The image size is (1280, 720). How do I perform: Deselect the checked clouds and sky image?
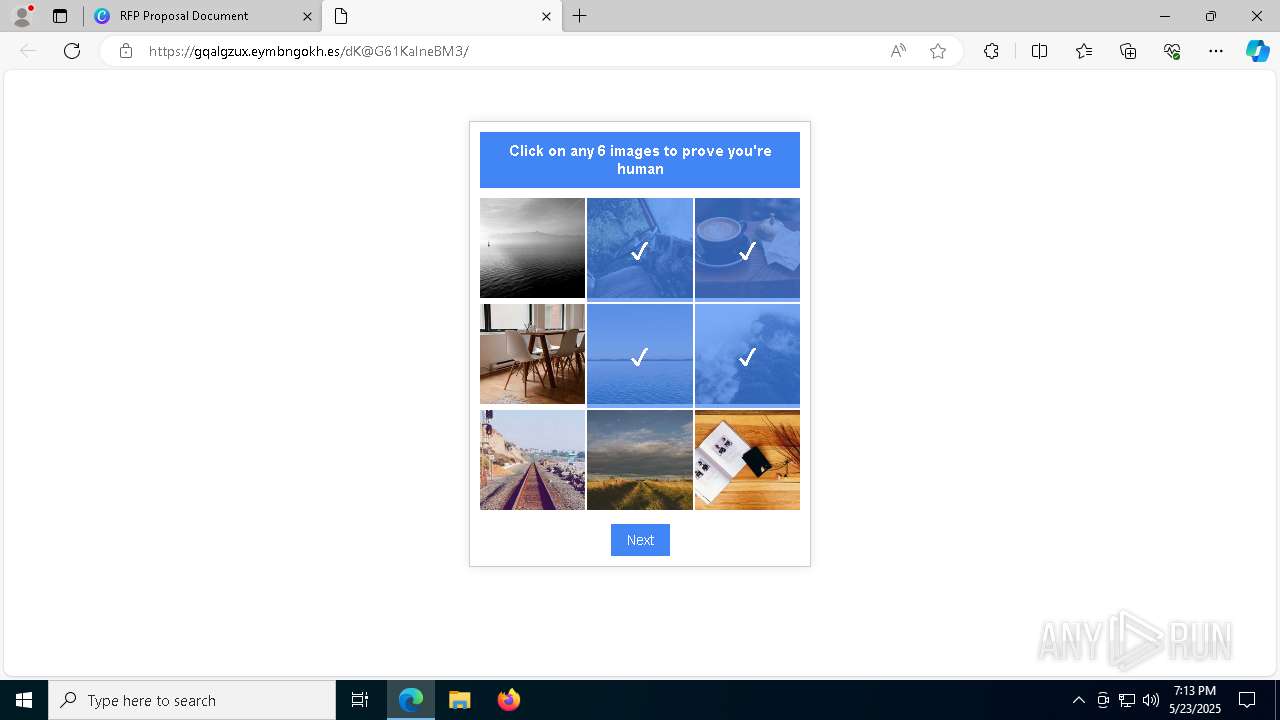pos(747,354)
